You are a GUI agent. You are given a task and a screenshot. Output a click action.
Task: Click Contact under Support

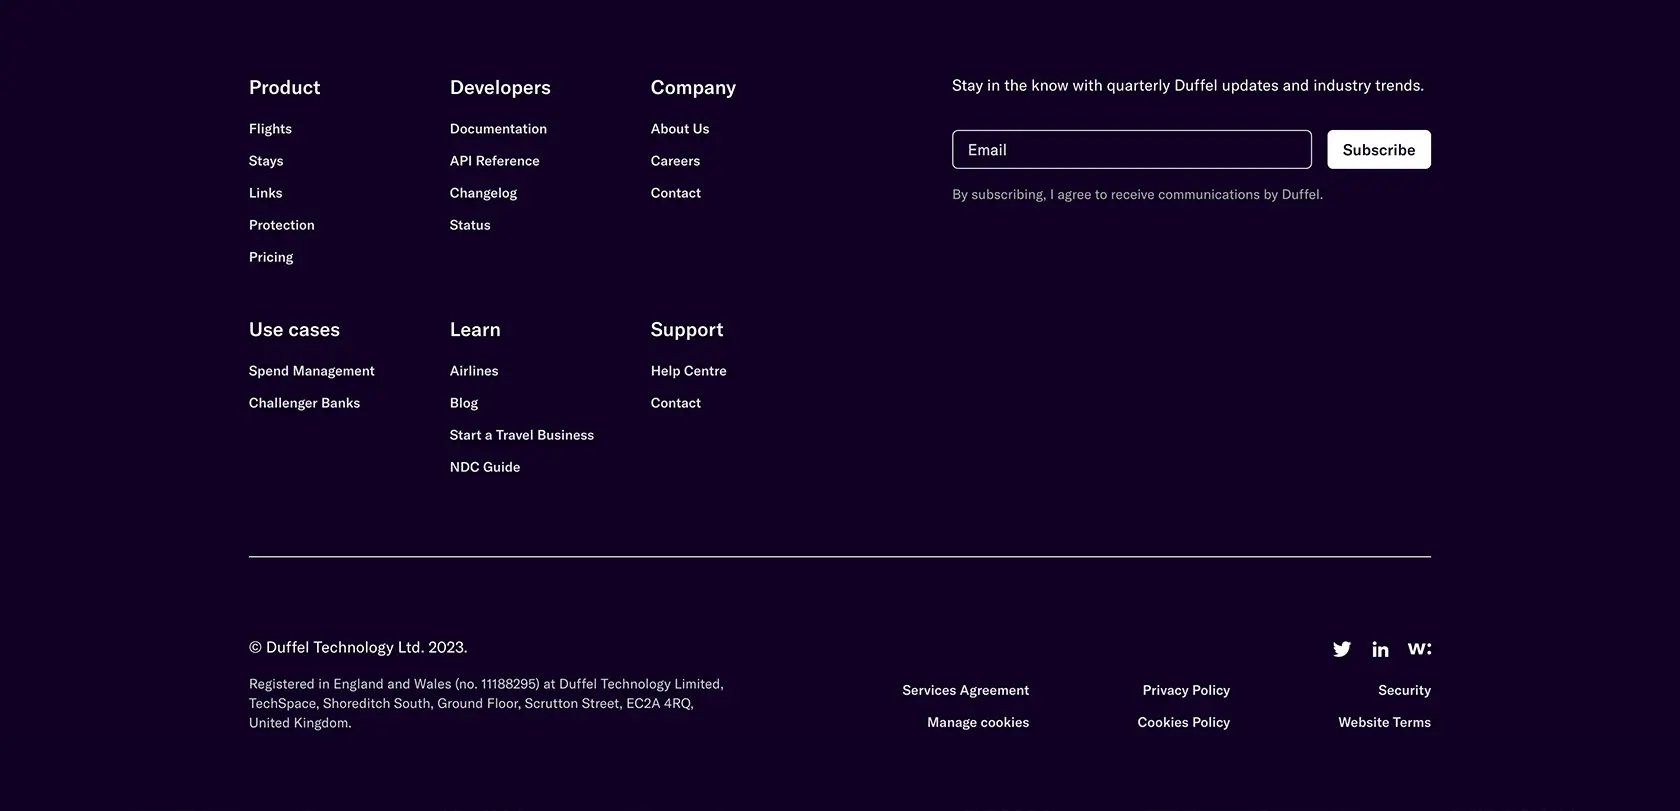(x=676, y=403)
